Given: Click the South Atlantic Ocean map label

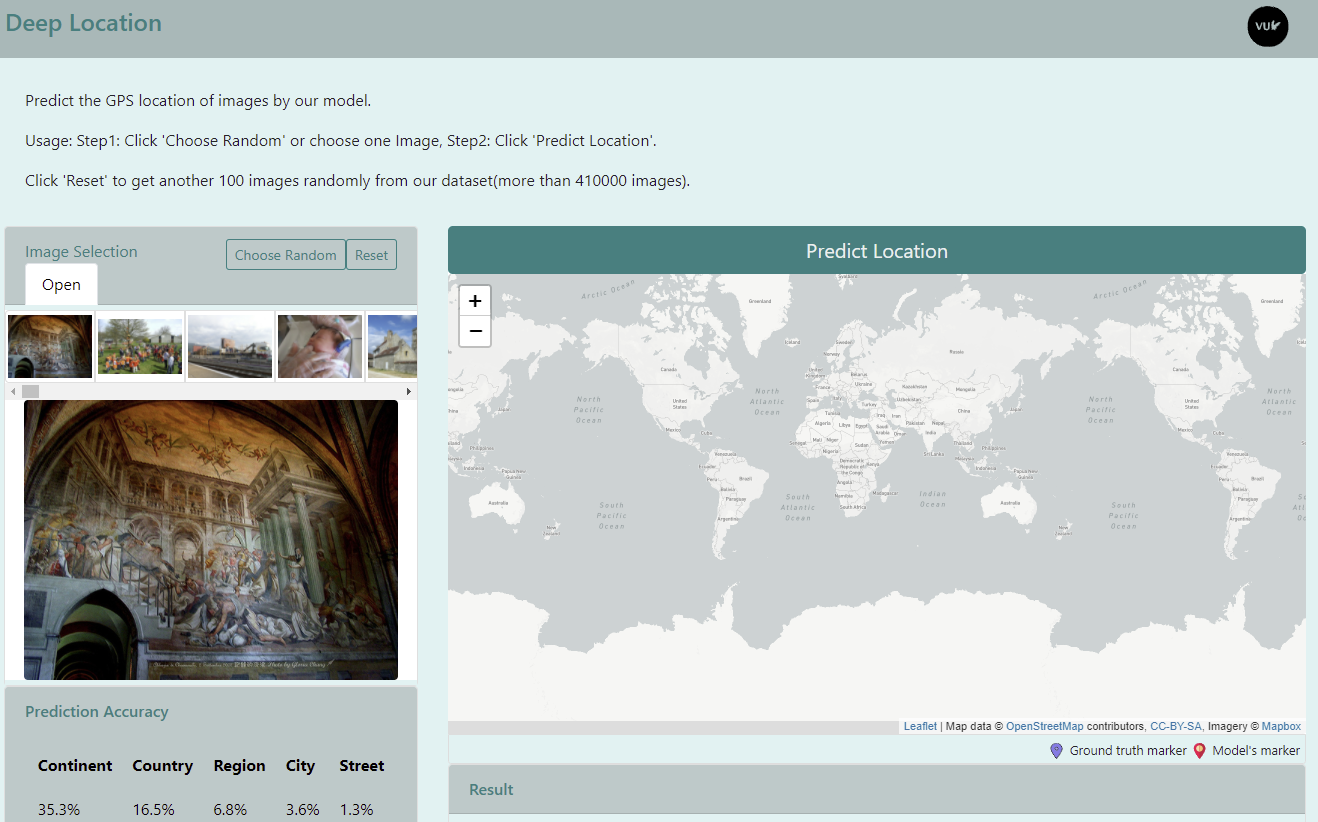Looking at the screenshot, I should 798,507.
